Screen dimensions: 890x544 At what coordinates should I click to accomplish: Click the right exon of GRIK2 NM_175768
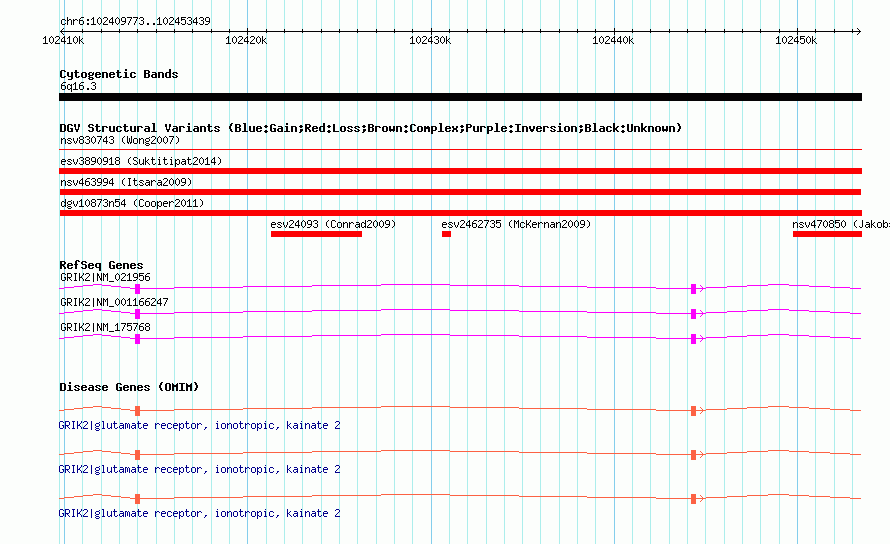pyautogui.click(x=693, y=339)
